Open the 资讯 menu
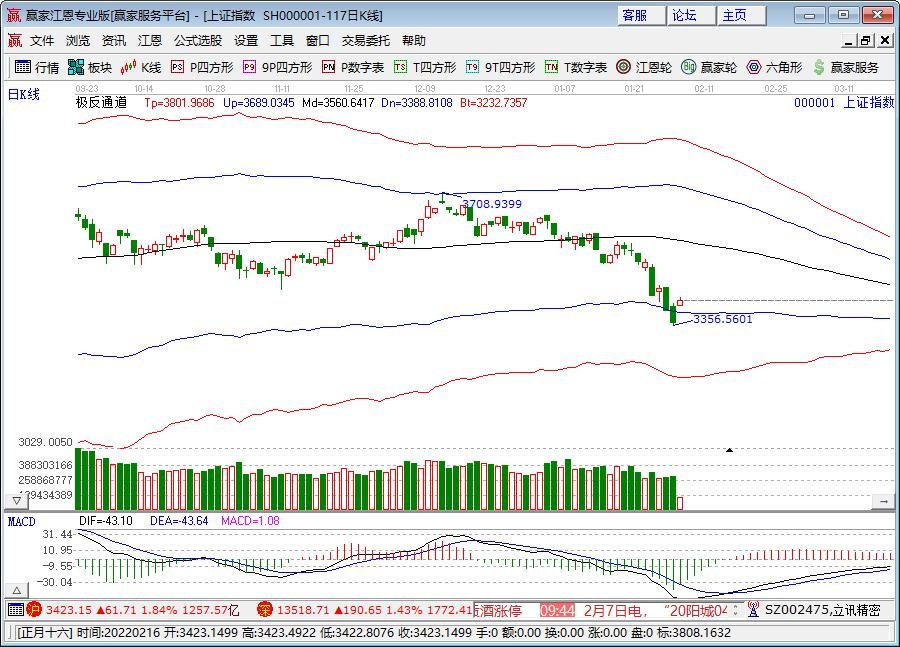This screenshot has width=900, height=647. pyautogui.click(x=114, y=40)
